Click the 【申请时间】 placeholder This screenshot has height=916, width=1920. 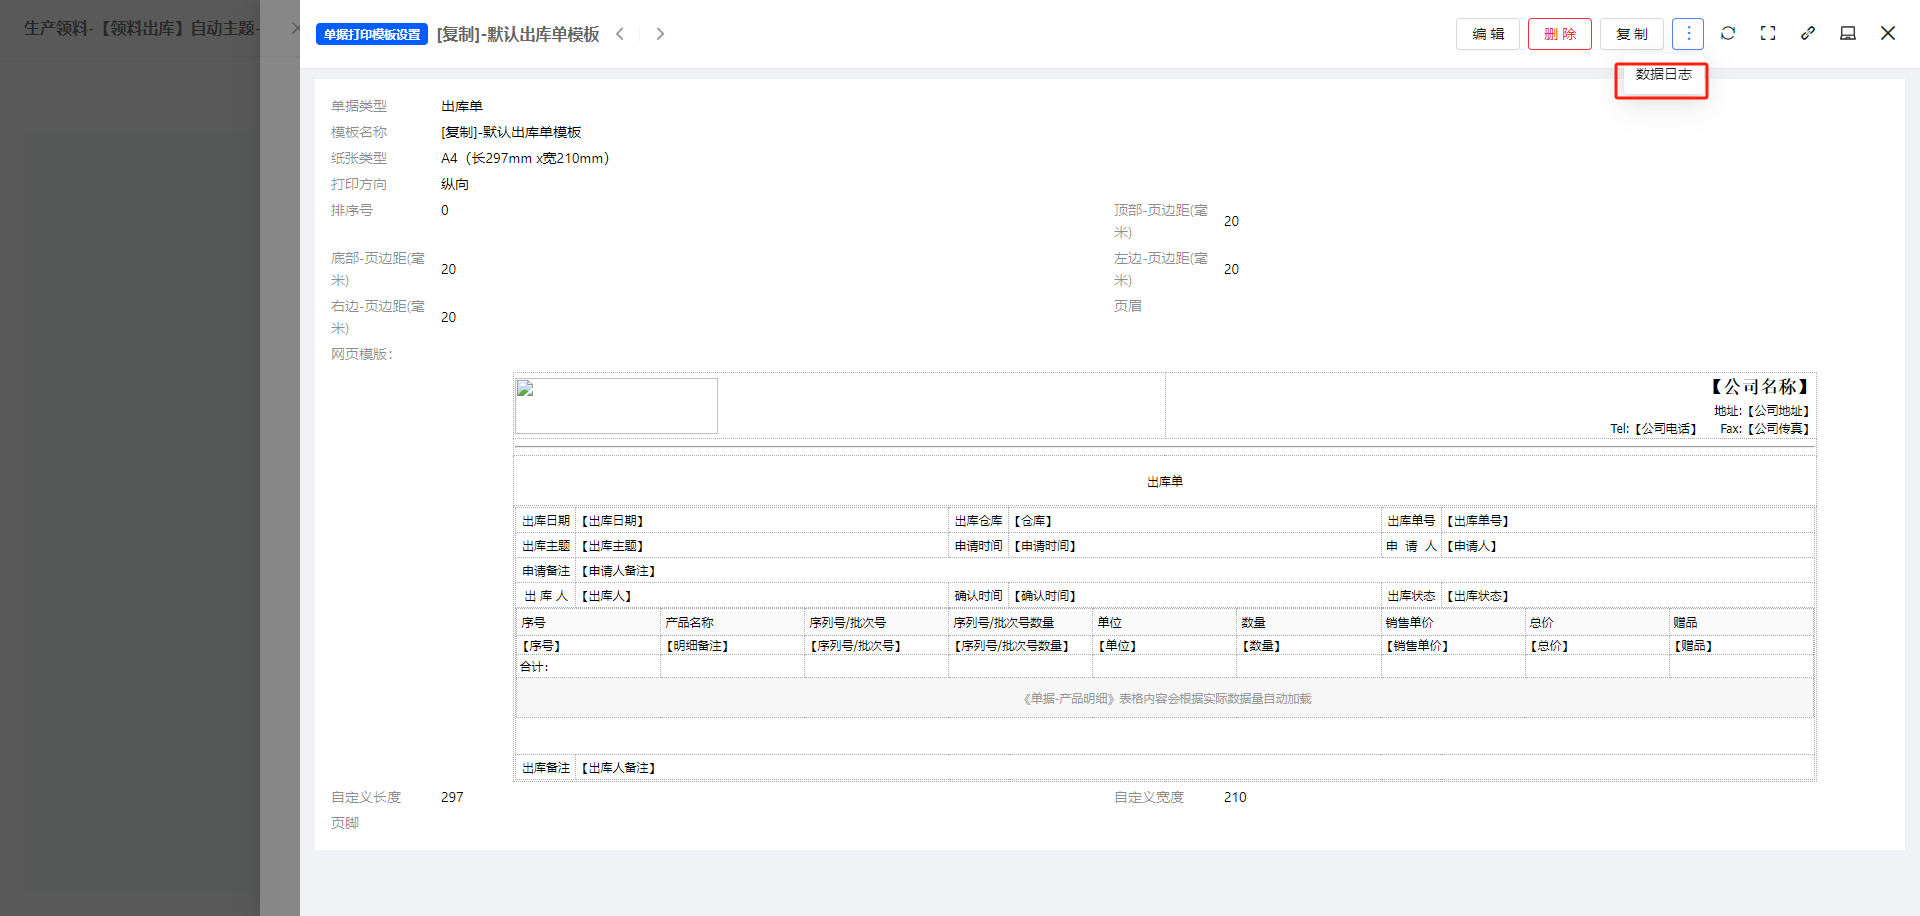(x=1045, y=546)
